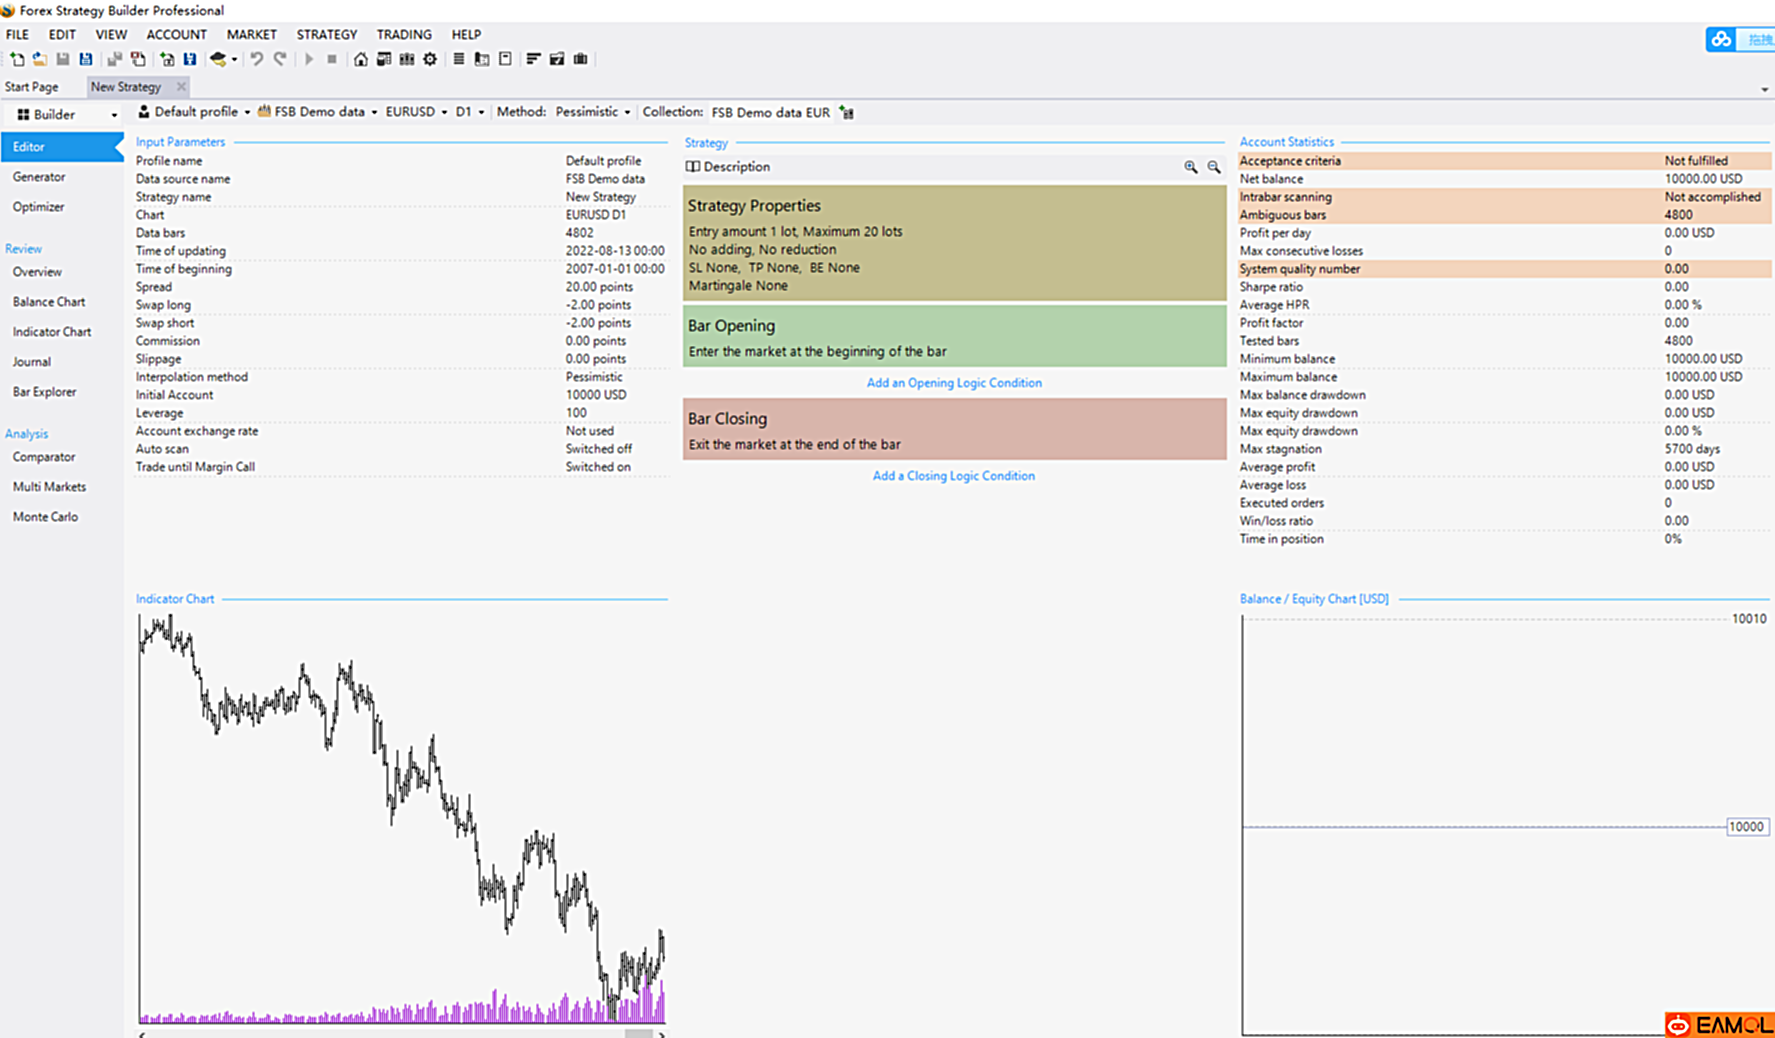Open the EURUSD symbol dropdown
Screen dimensions: 1775x1038
444,113
